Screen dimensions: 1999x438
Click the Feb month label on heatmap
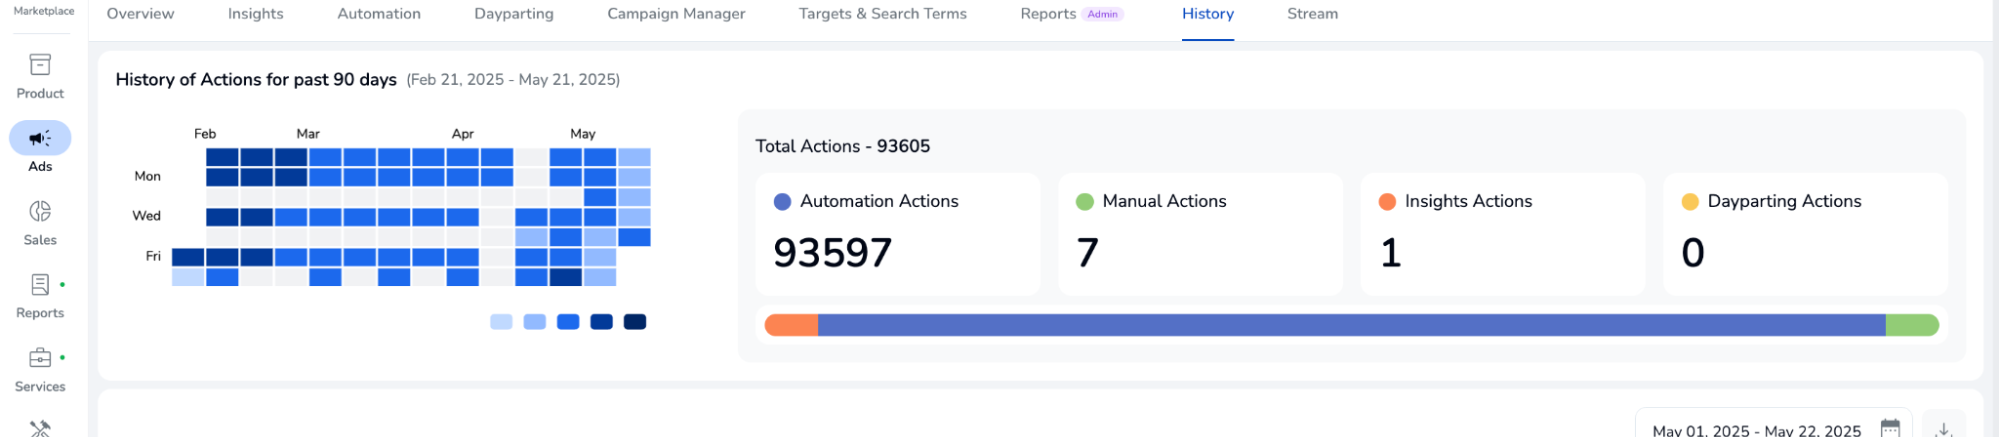tap(205, 134)
